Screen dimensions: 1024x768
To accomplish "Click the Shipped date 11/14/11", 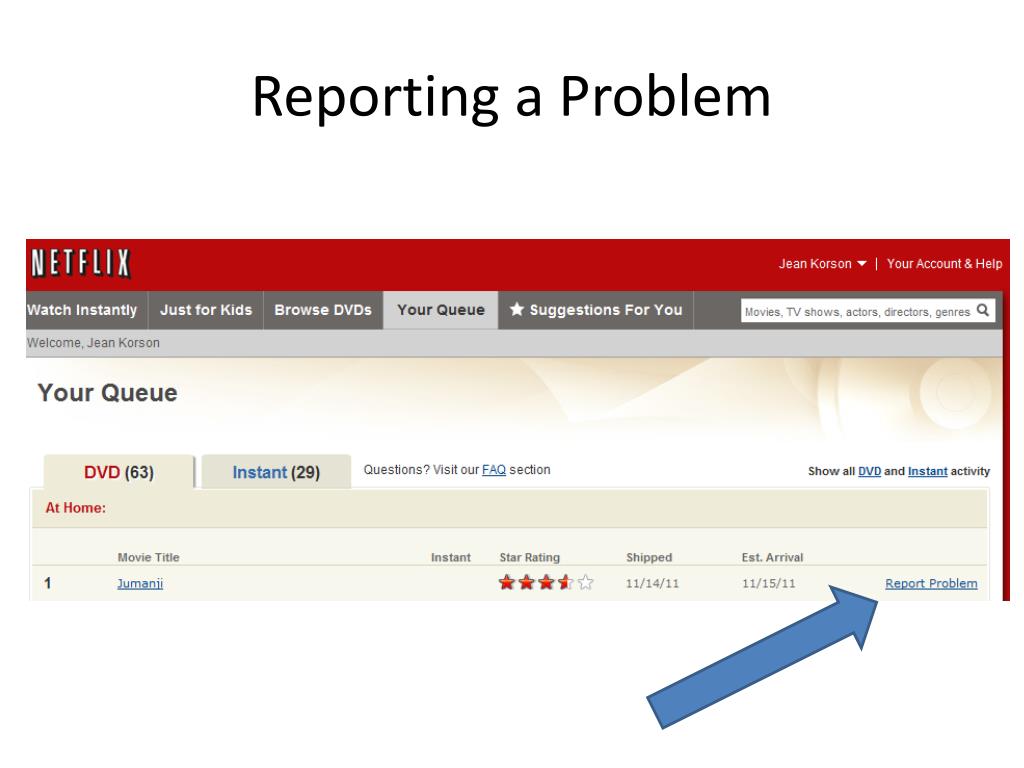I will click(652, 584).
